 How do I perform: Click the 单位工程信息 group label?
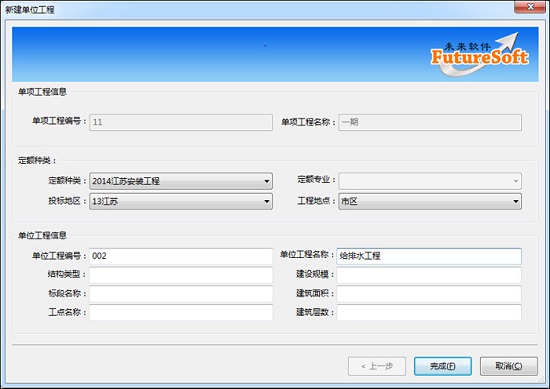pos(42,235)
